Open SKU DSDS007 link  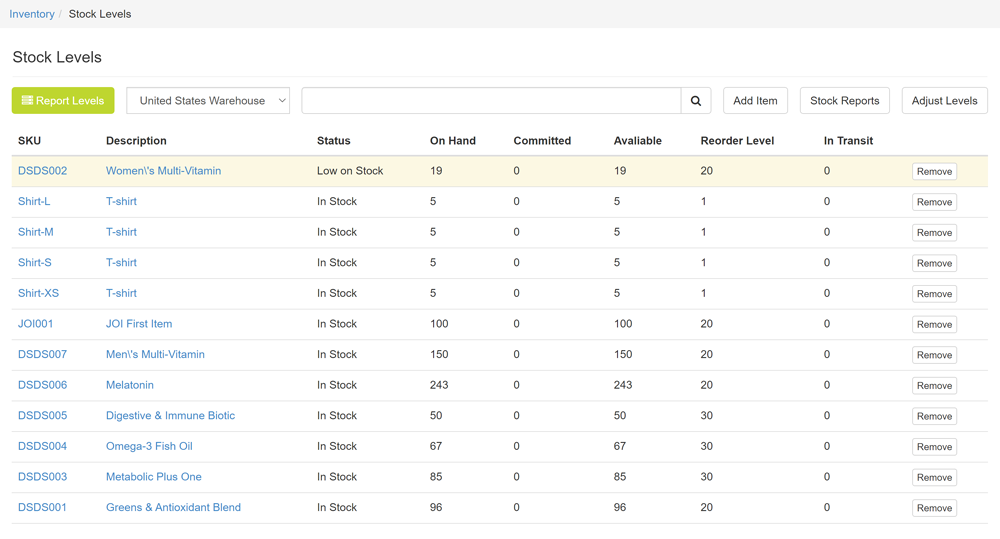[42, 355]
